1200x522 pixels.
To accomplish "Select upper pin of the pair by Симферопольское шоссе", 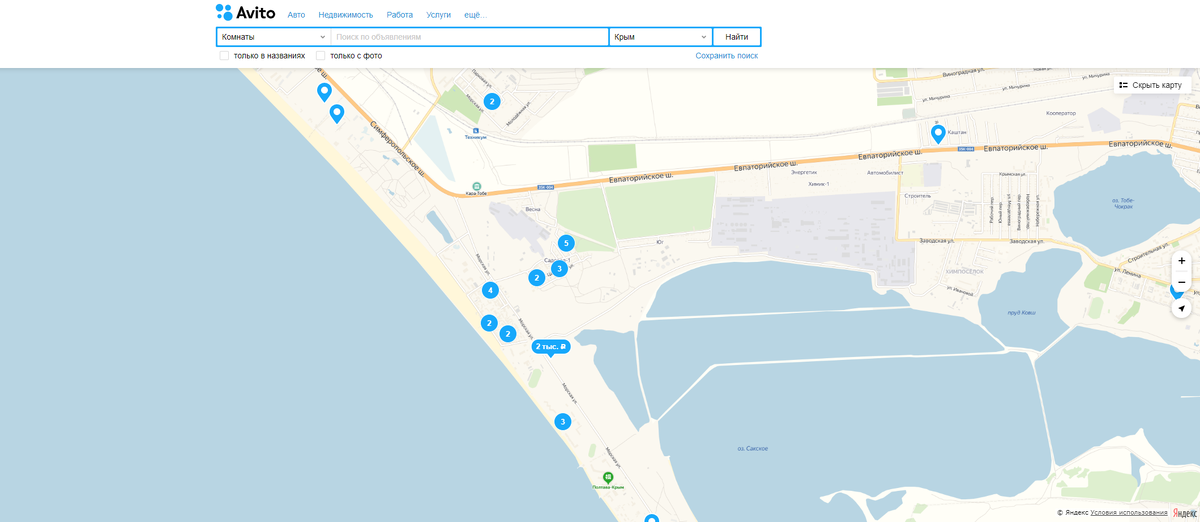I will 324,92.
